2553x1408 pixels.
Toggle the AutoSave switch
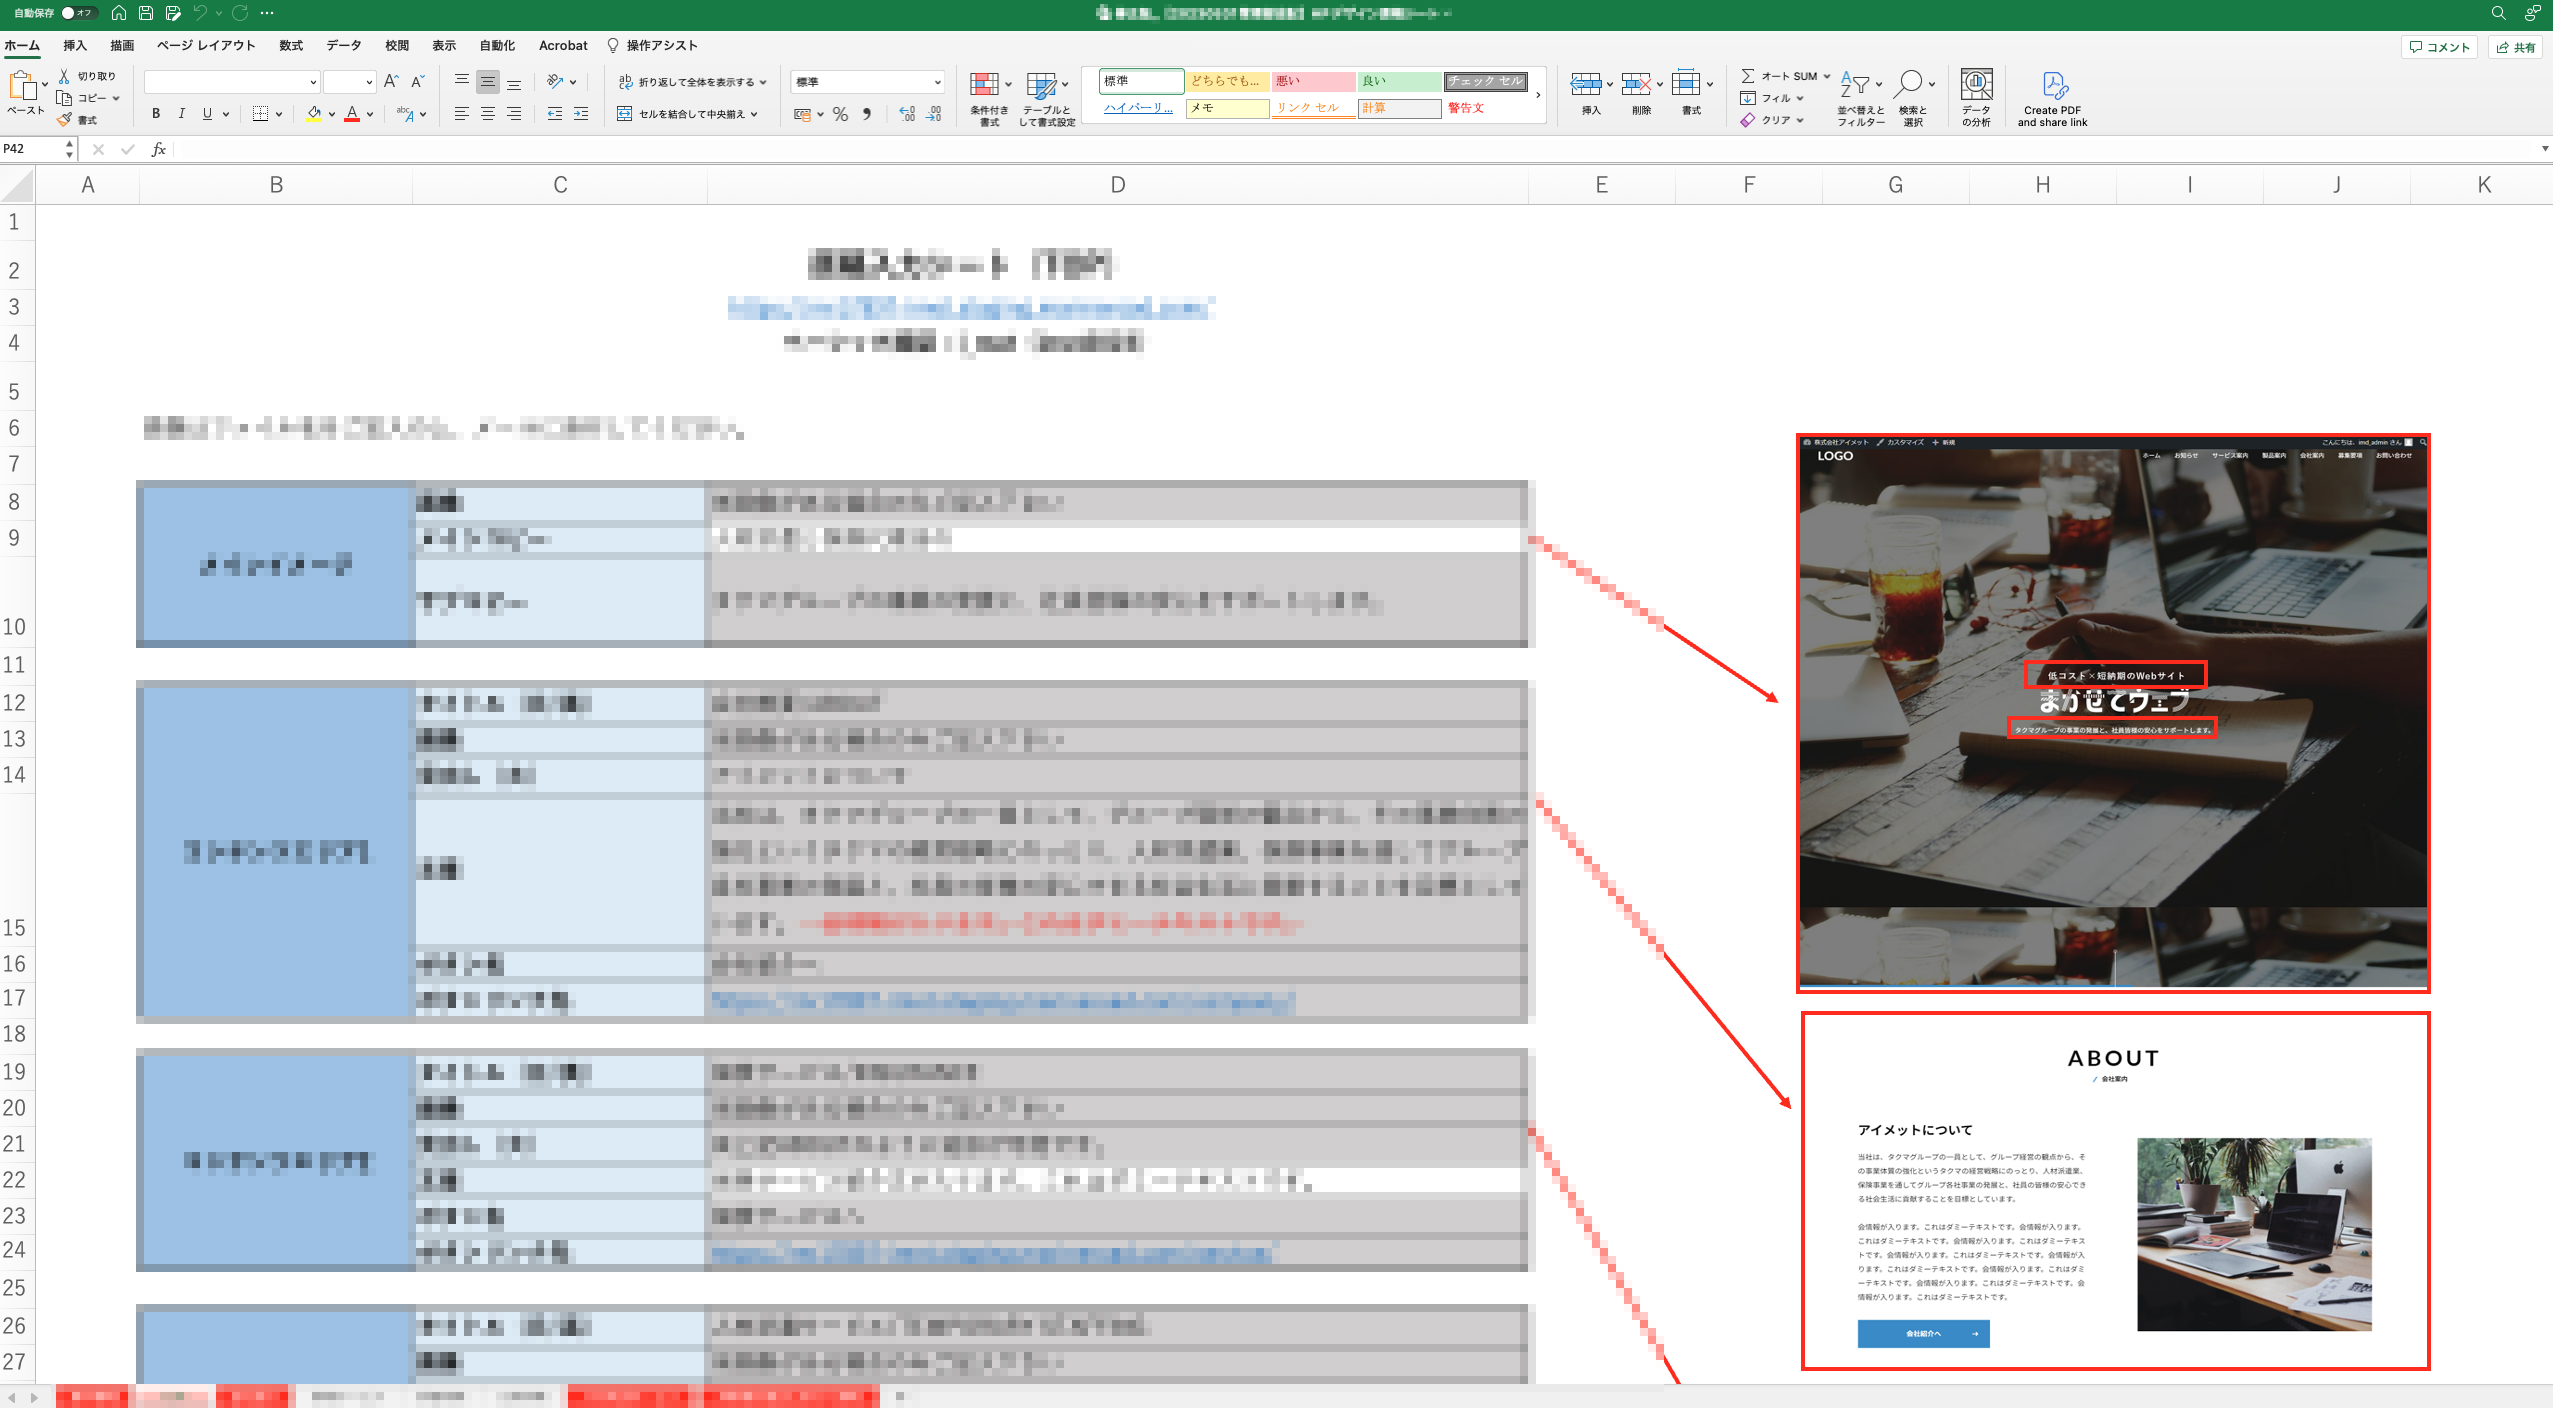pyautogui.click(x=77, y=13)
